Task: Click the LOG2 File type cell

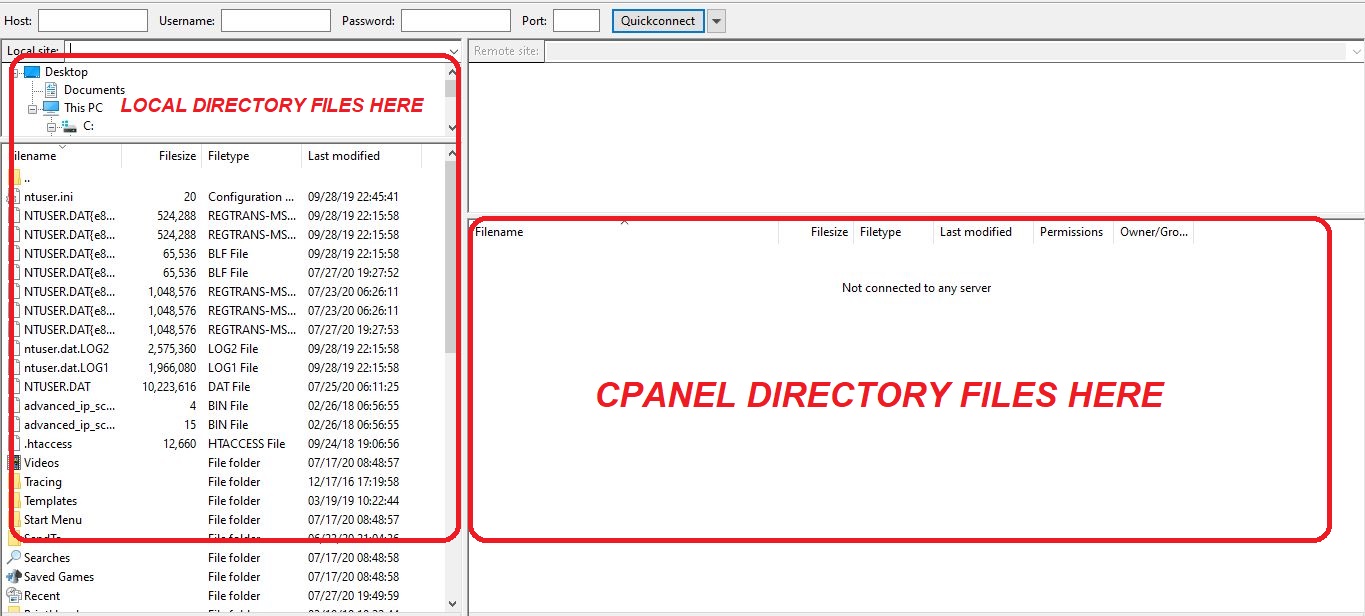Action: click(x=233, y=349)
